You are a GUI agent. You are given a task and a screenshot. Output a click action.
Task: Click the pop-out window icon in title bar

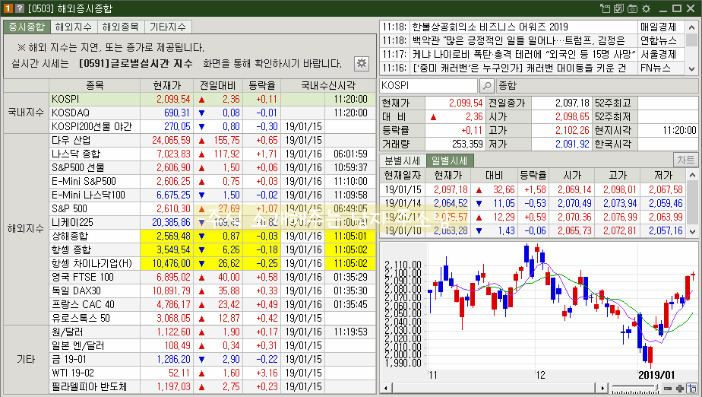click(605, 9)
